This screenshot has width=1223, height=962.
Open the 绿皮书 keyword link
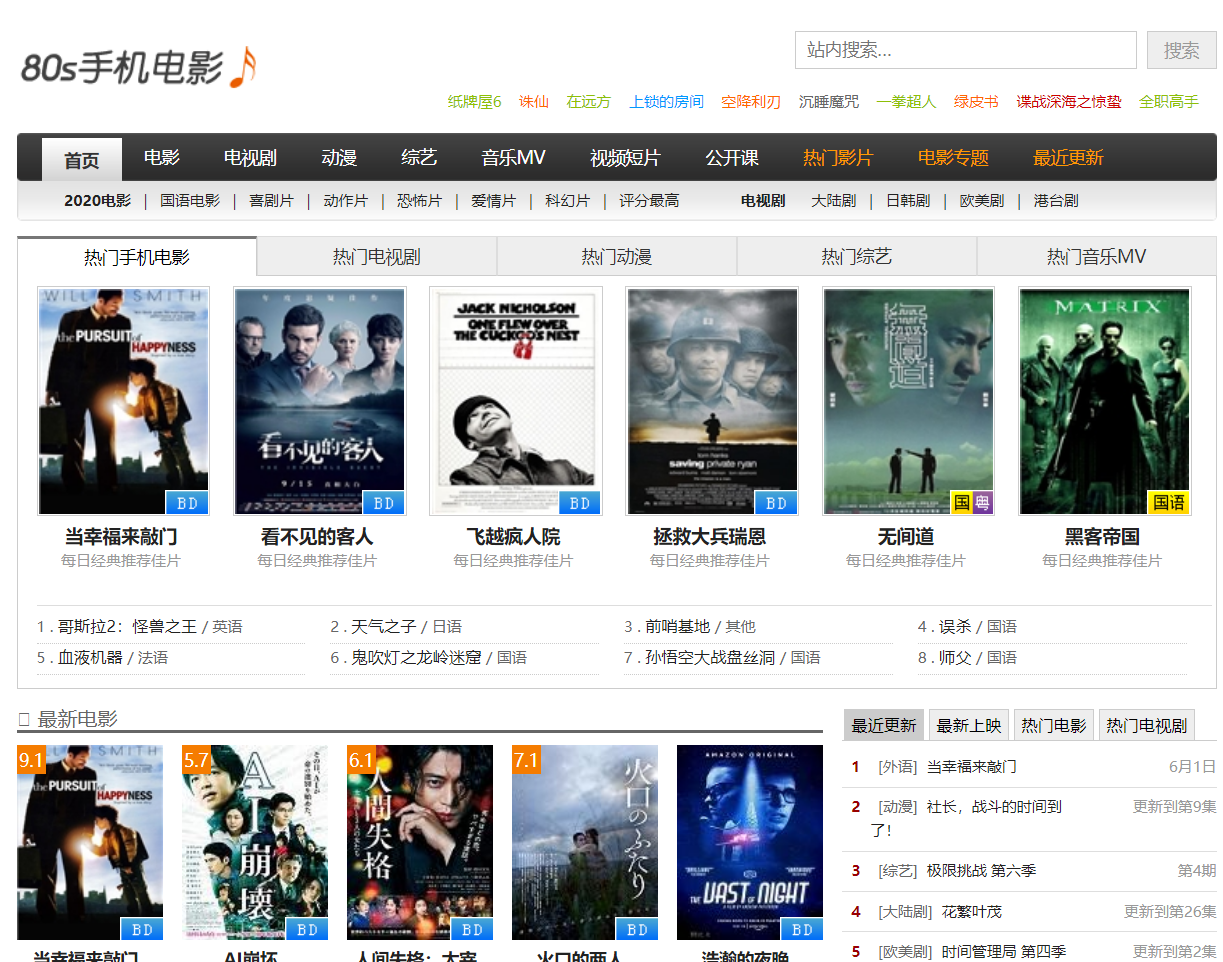976,101
